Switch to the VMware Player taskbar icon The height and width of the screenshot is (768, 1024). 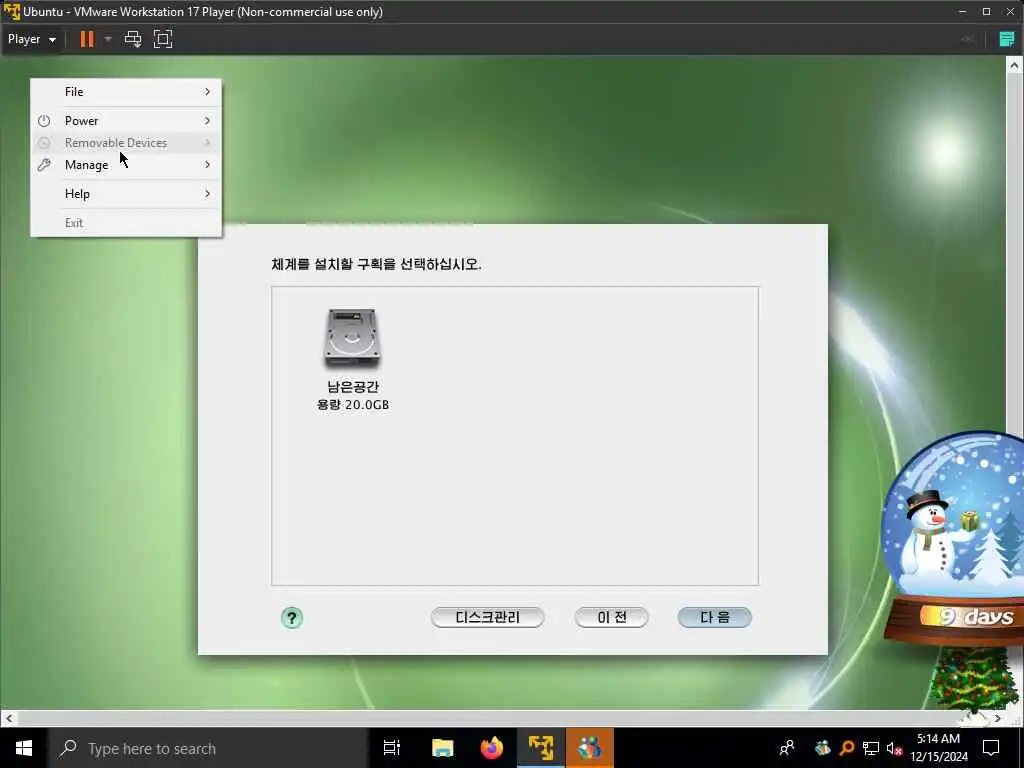(x=541, y=748)
